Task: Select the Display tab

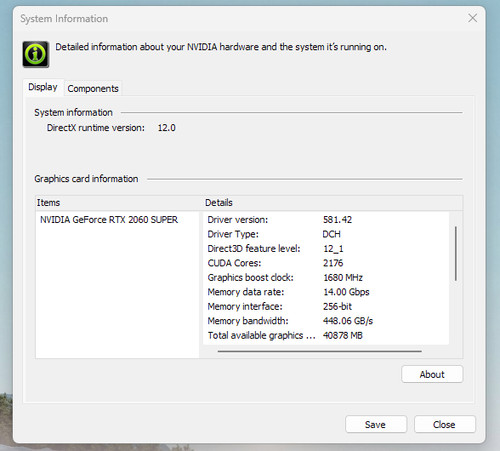Action: [x=43, y=87]
